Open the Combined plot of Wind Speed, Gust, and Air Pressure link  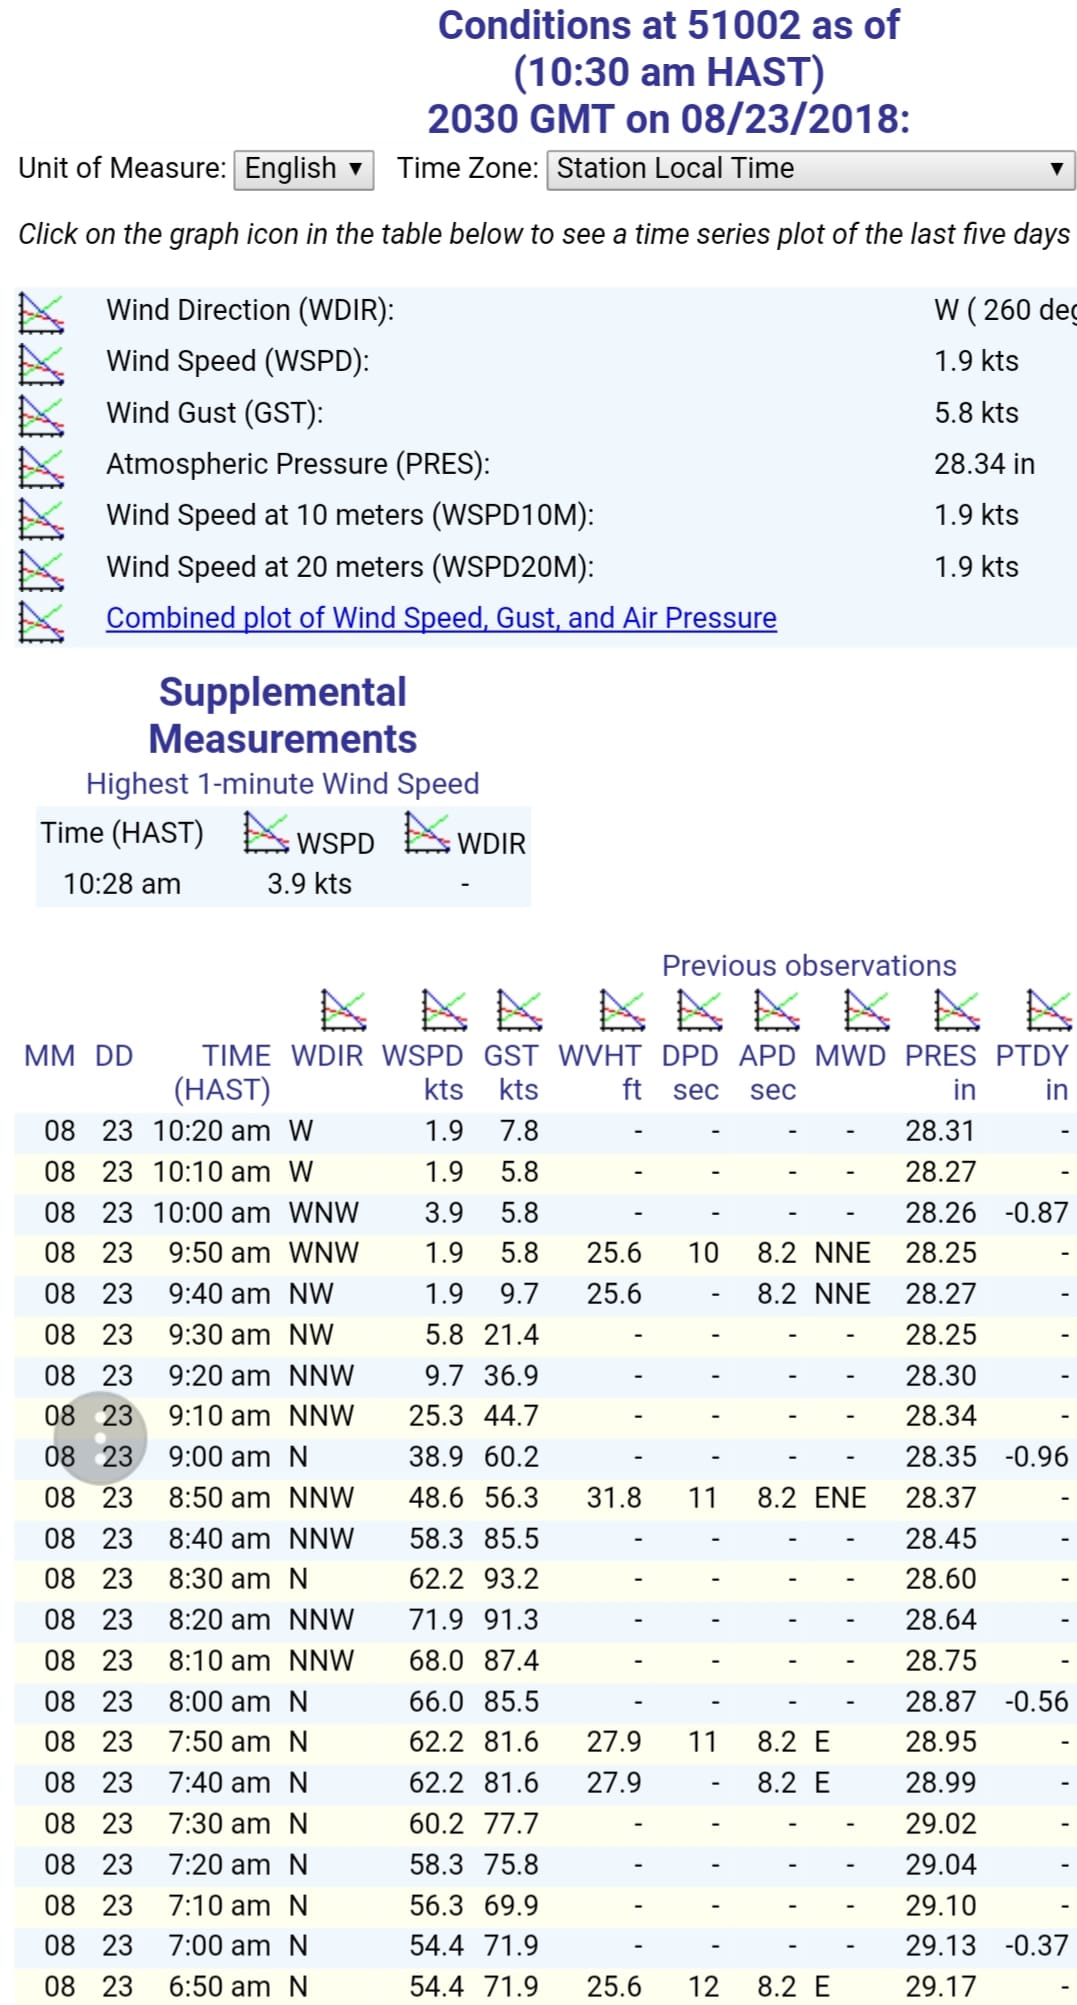441,618
